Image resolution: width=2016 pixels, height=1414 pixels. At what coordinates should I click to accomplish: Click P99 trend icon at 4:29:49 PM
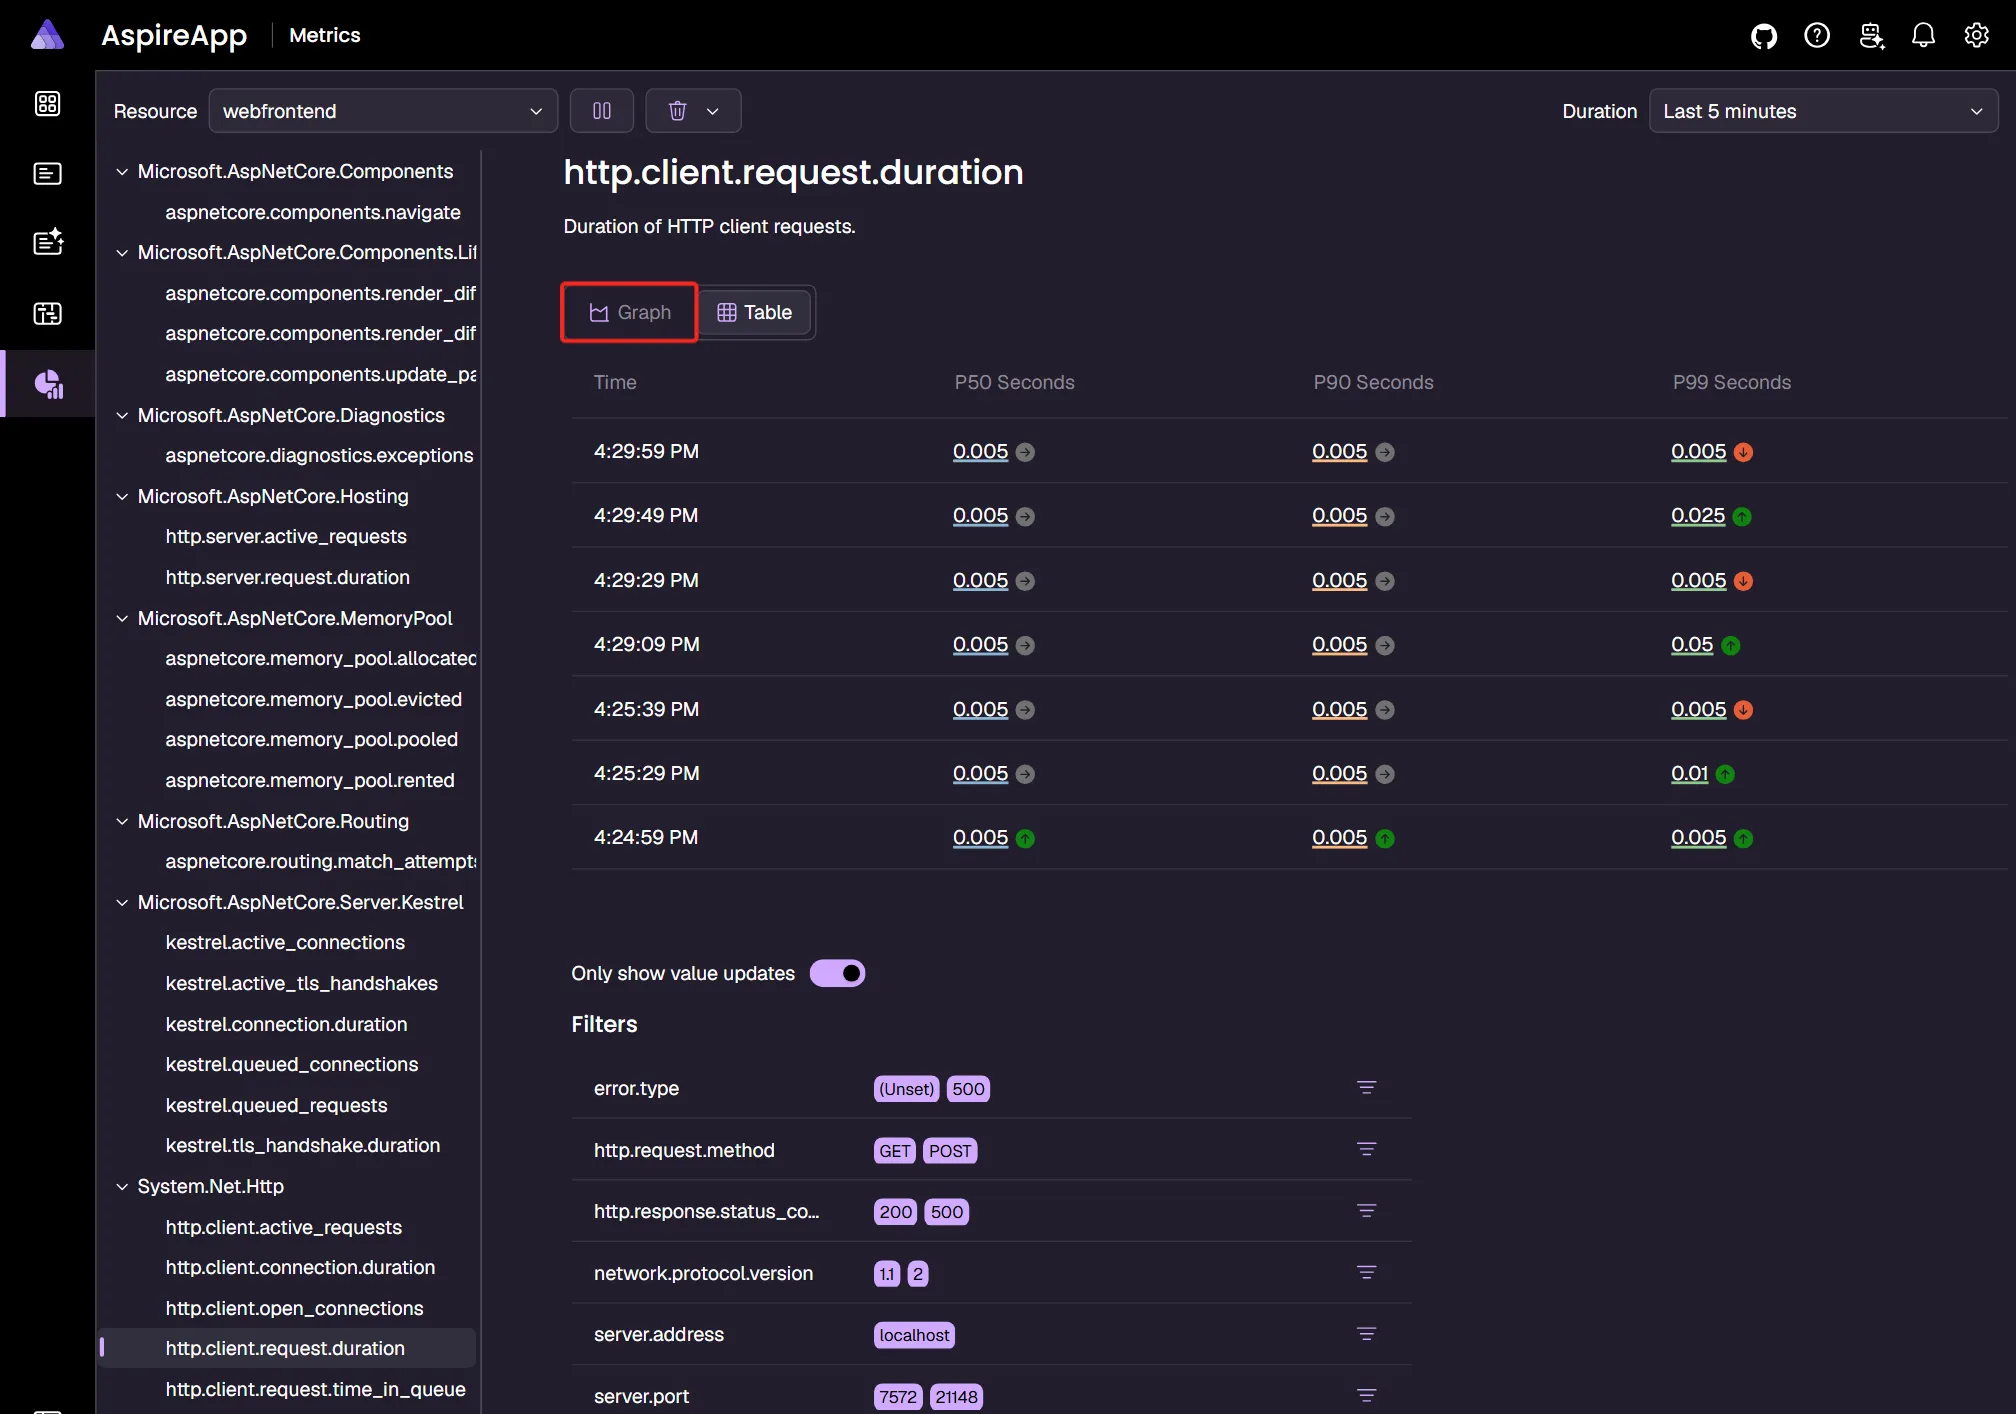pos(1742,517)
